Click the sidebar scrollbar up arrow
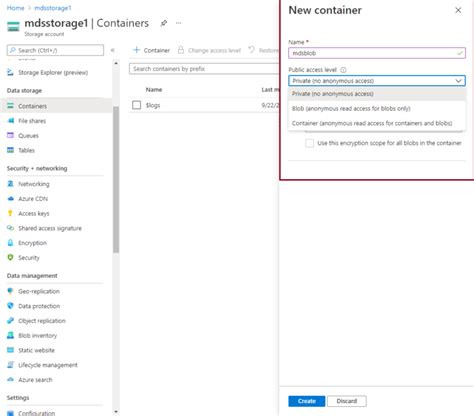This screenshot has height=416, width=474. (116, 63)
